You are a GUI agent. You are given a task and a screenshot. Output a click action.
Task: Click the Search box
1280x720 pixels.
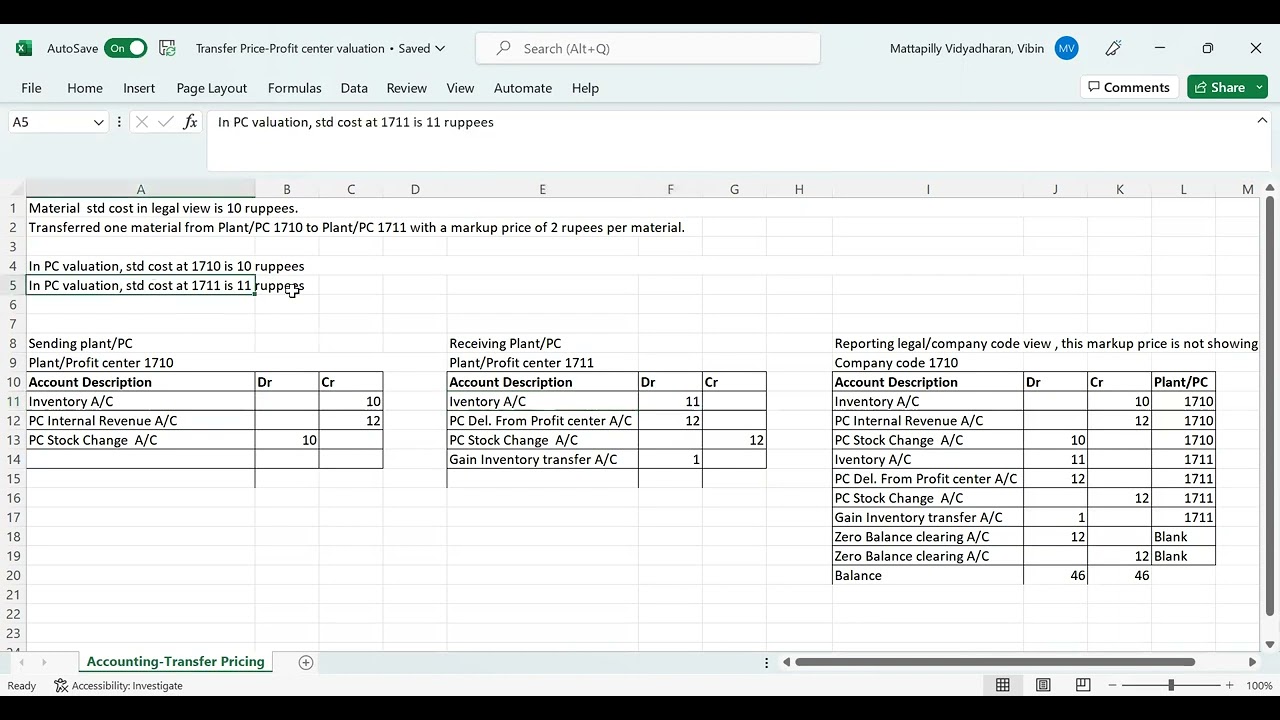(x=648, y=48)
